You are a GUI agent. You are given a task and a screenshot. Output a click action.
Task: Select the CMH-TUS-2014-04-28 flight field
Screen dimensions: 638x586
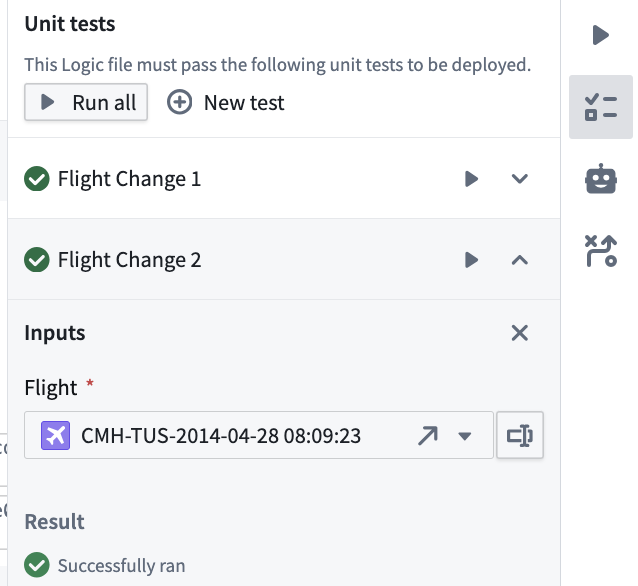259,435
